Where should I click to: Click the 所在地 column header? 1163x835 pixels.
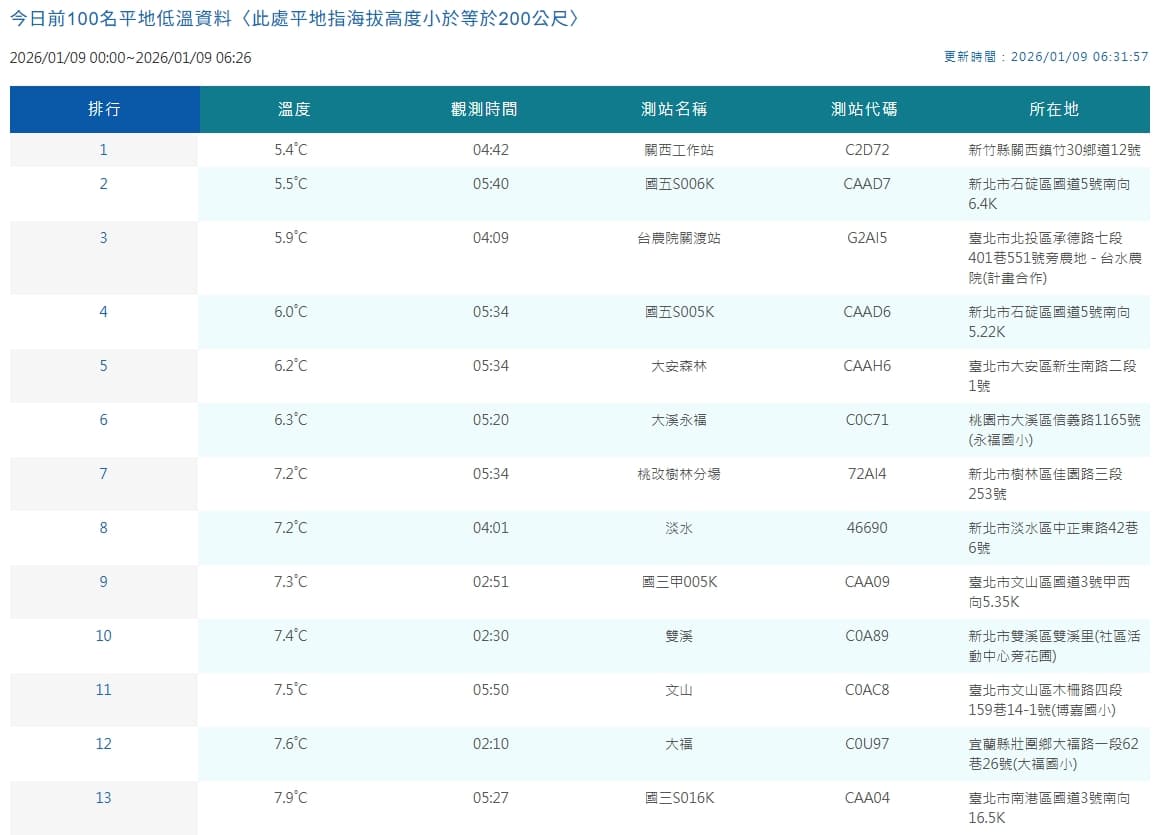pos(1054,109)
